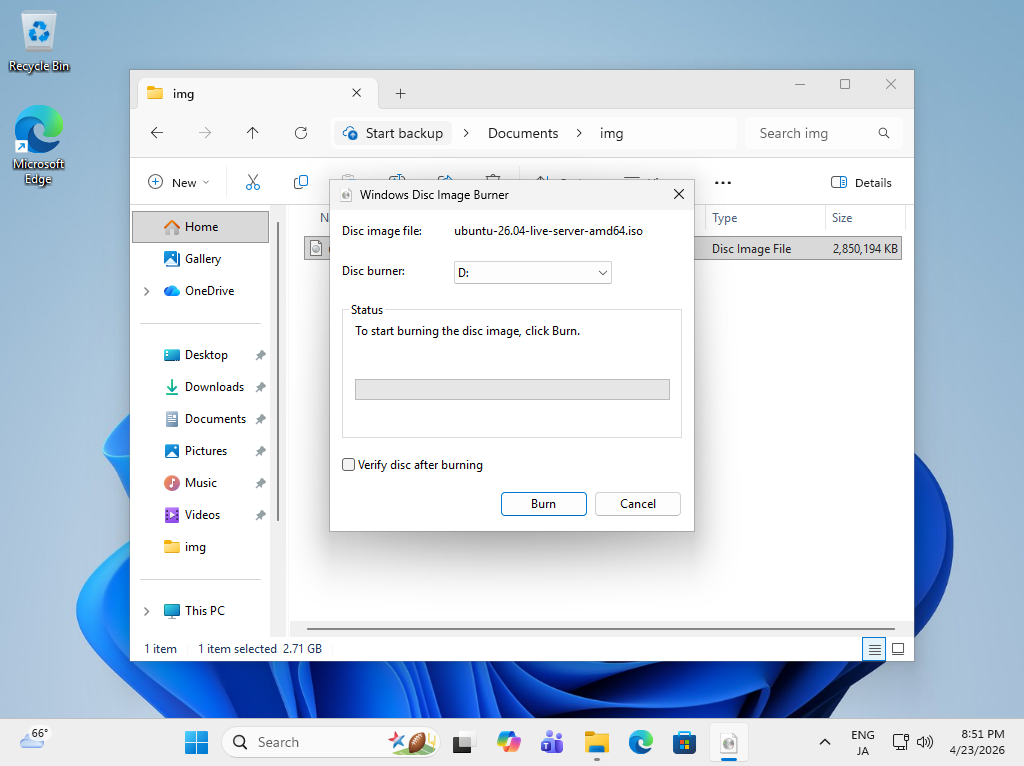Click the Back arrow in File Explorer

tap(157, 133)
